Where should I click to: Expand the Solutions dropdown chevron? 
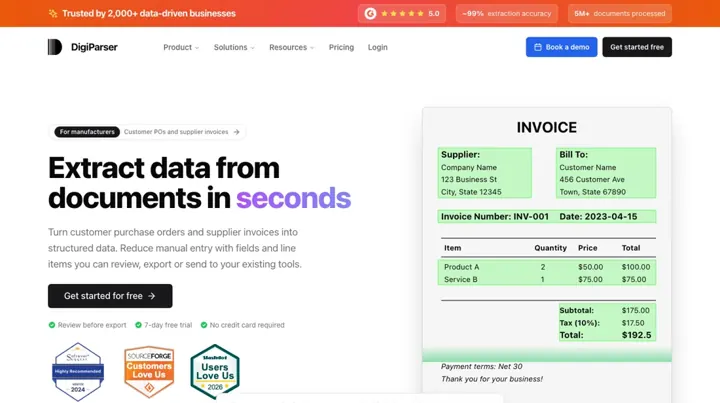point(253,48)
